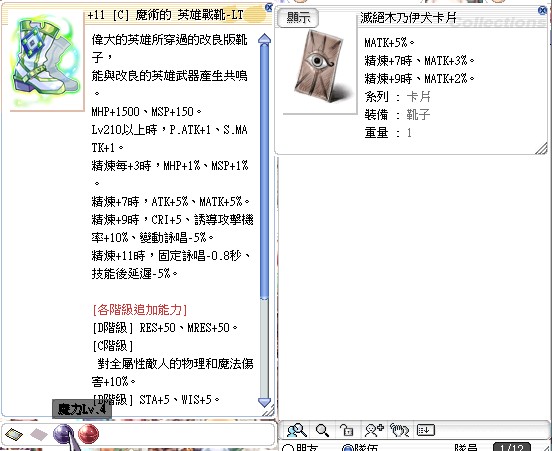The width and height of the screenshot is (552, 451).
Task: Click the scroll down arrow in description
Action: pyautogui.click(x=264, y=402)
